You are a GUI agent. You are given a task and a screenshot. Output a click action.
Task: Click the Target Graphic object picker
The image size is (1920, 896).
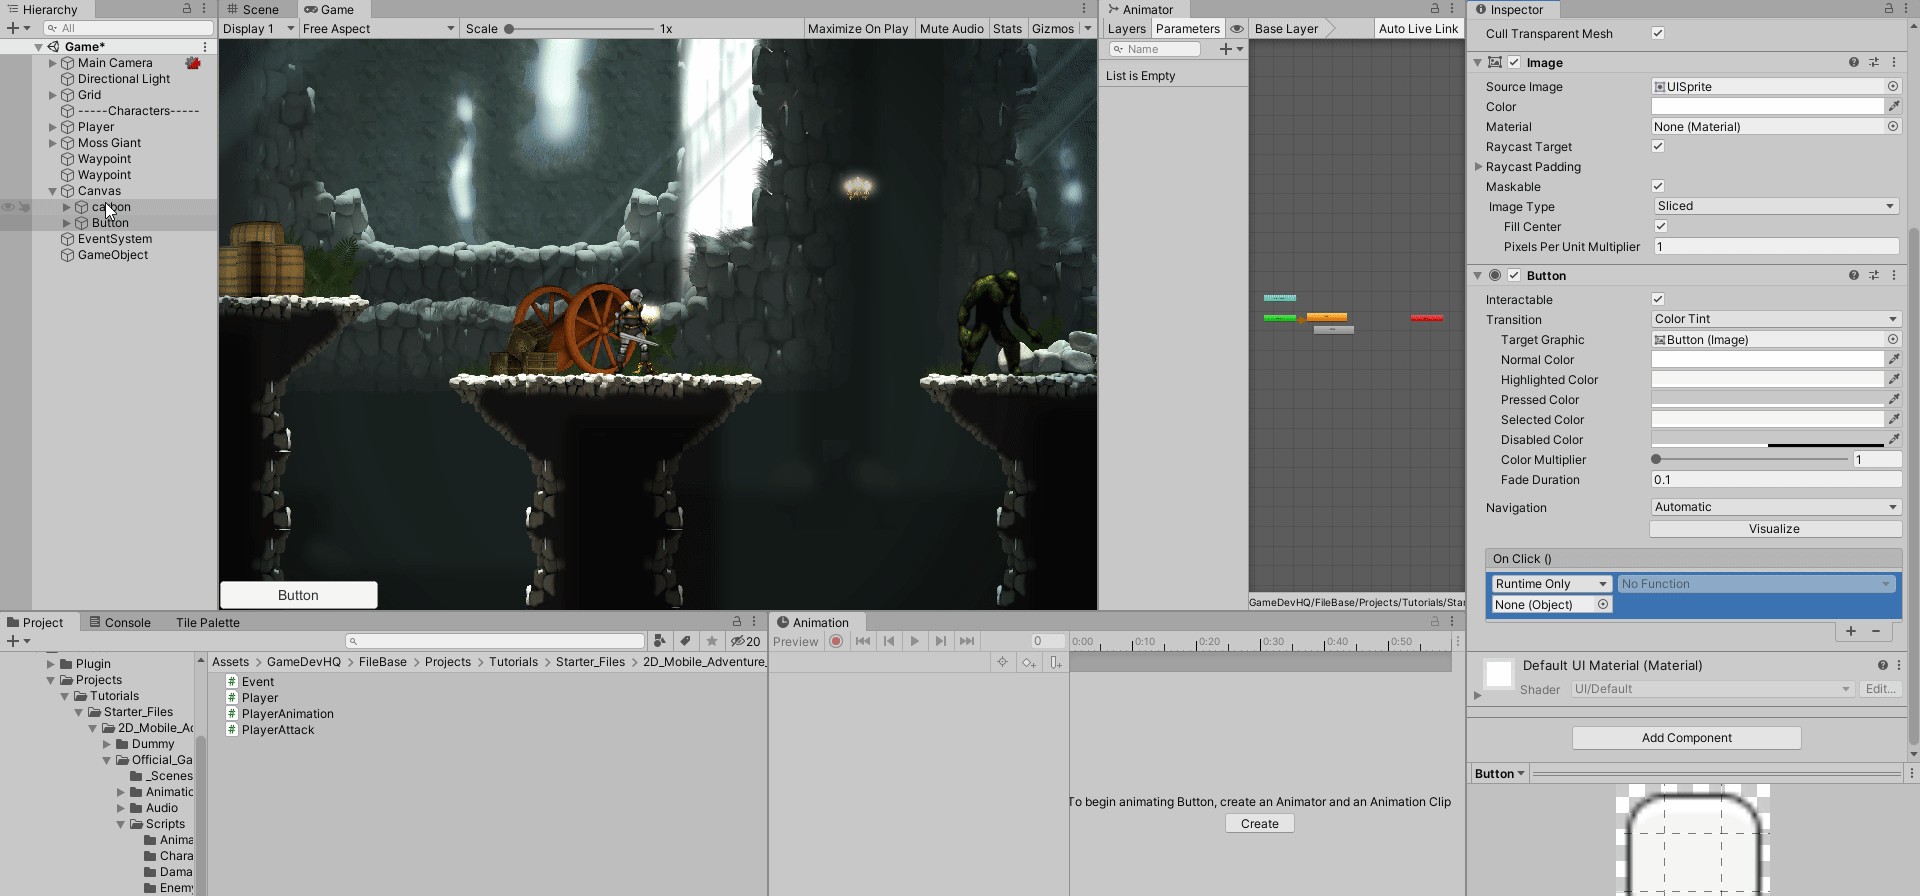1893,339
